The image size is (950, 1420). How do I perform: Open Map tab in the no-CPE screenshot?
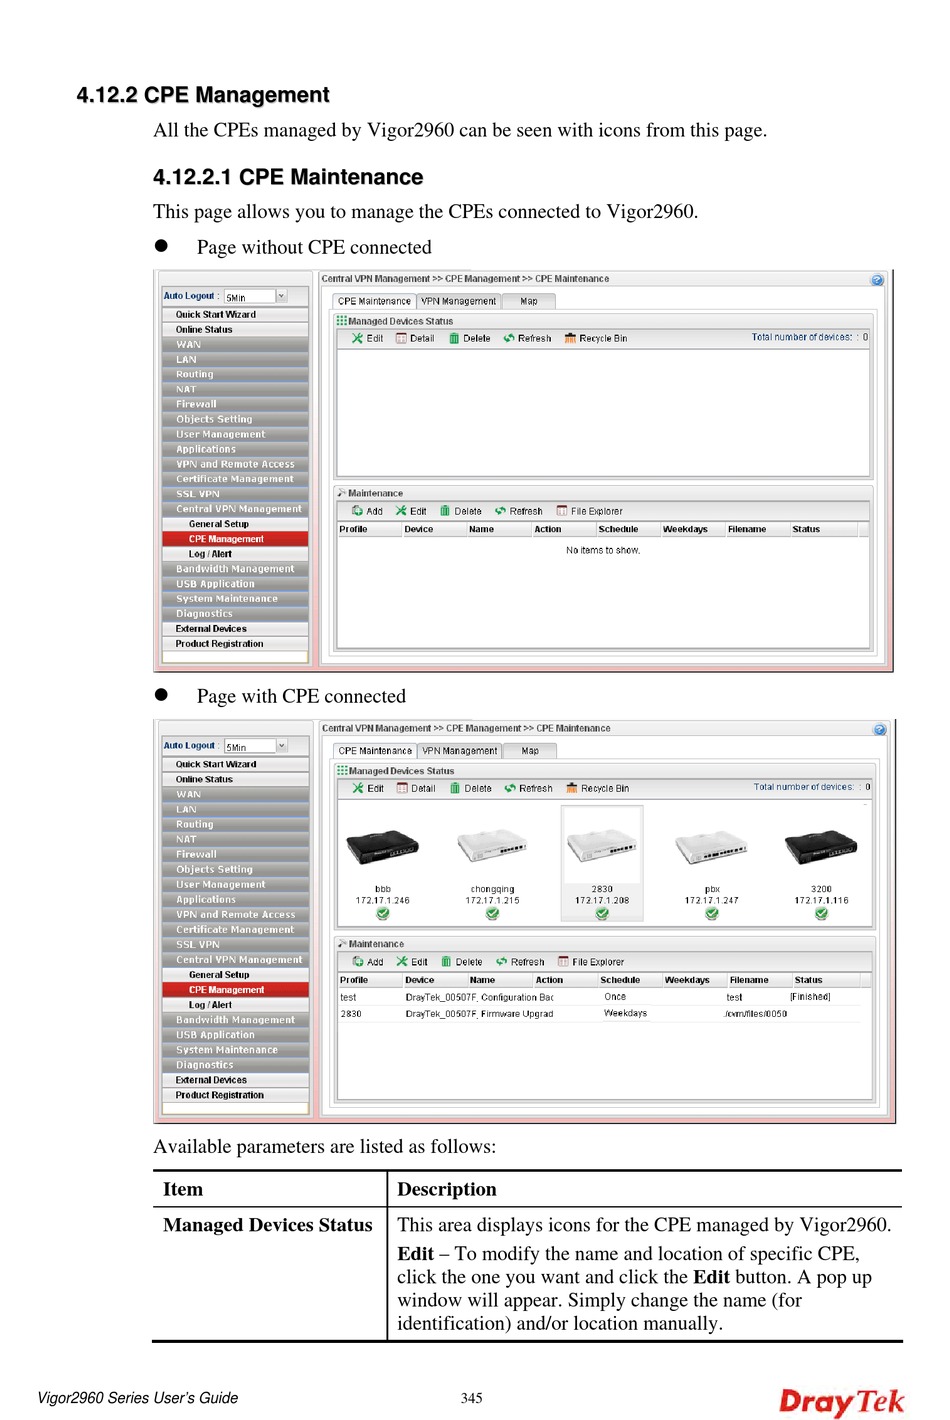point(528,301)
